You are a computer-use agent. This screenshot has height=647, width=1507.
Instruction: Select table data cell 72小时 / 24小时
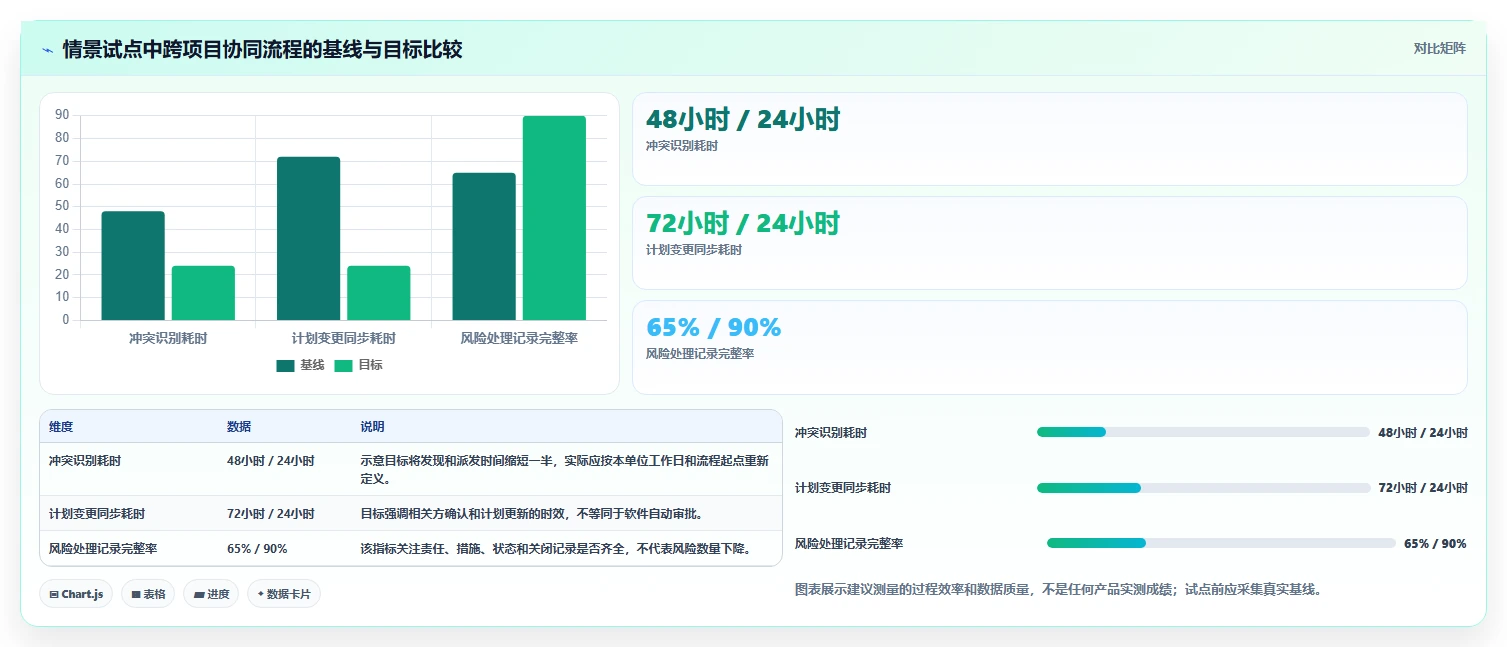coord(271,514)
